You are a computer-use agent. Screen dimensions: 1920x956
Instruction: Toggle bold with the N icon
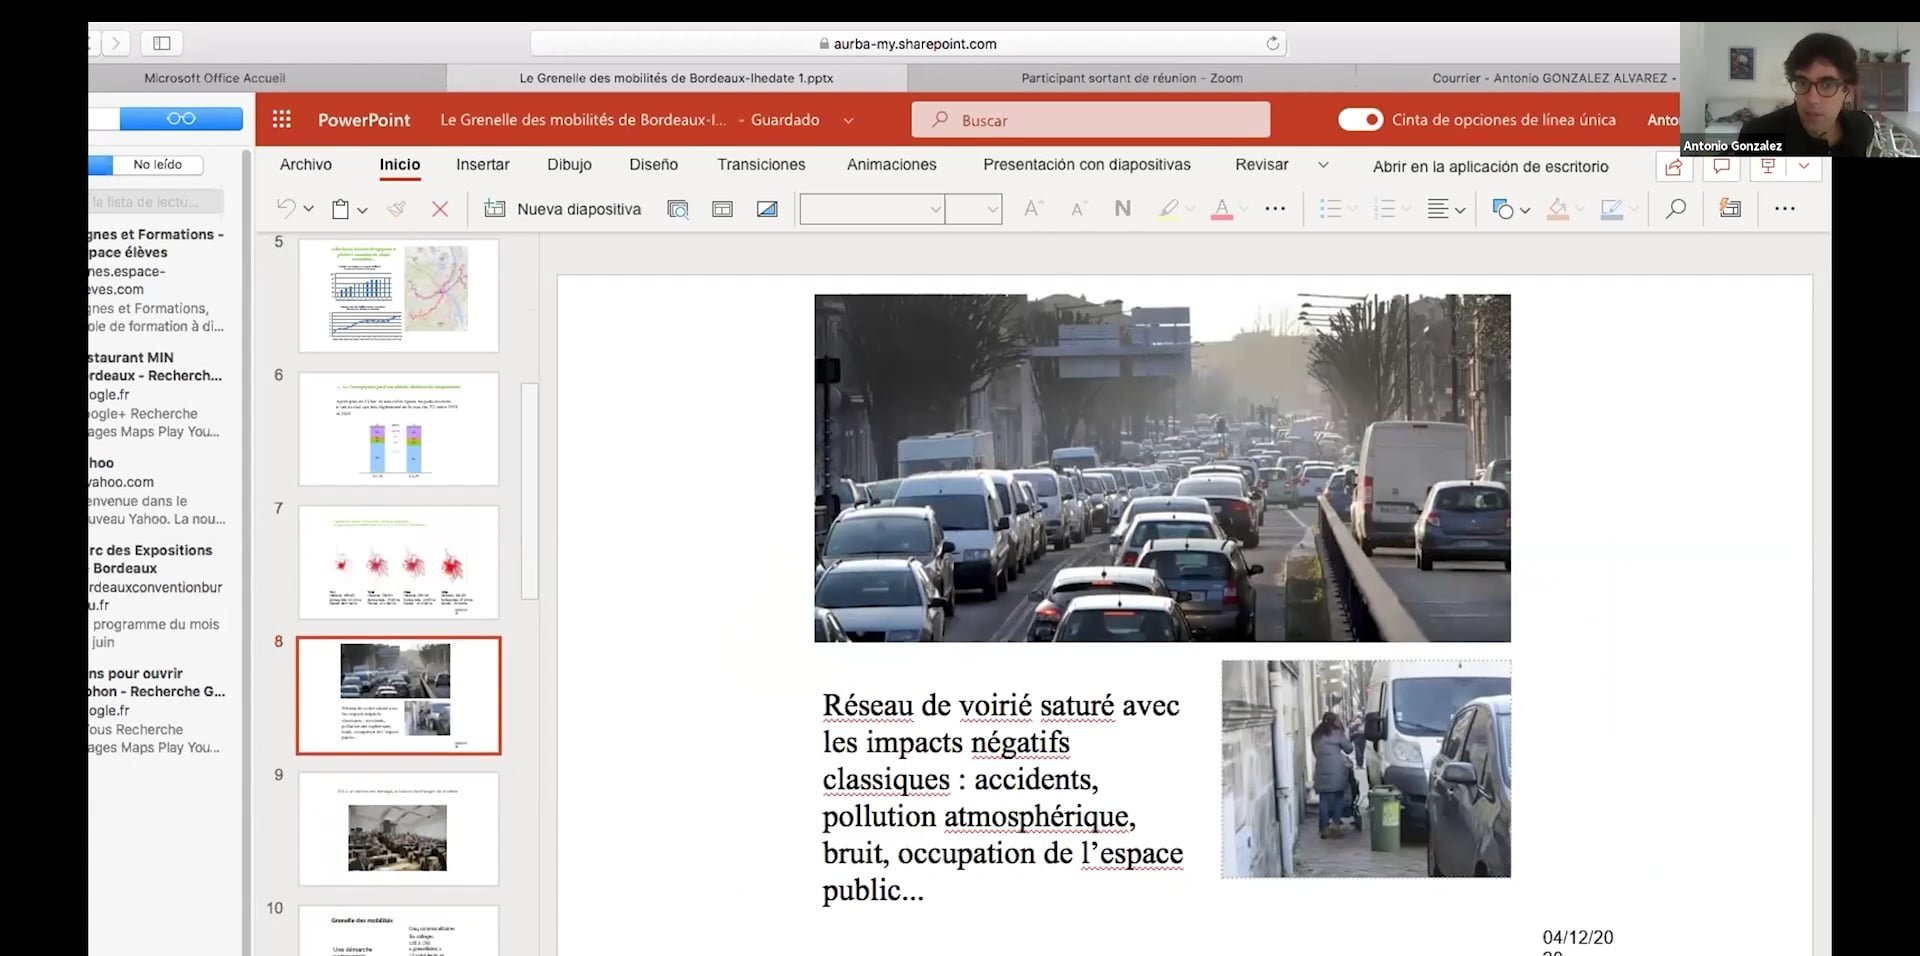pos(1123,208)
